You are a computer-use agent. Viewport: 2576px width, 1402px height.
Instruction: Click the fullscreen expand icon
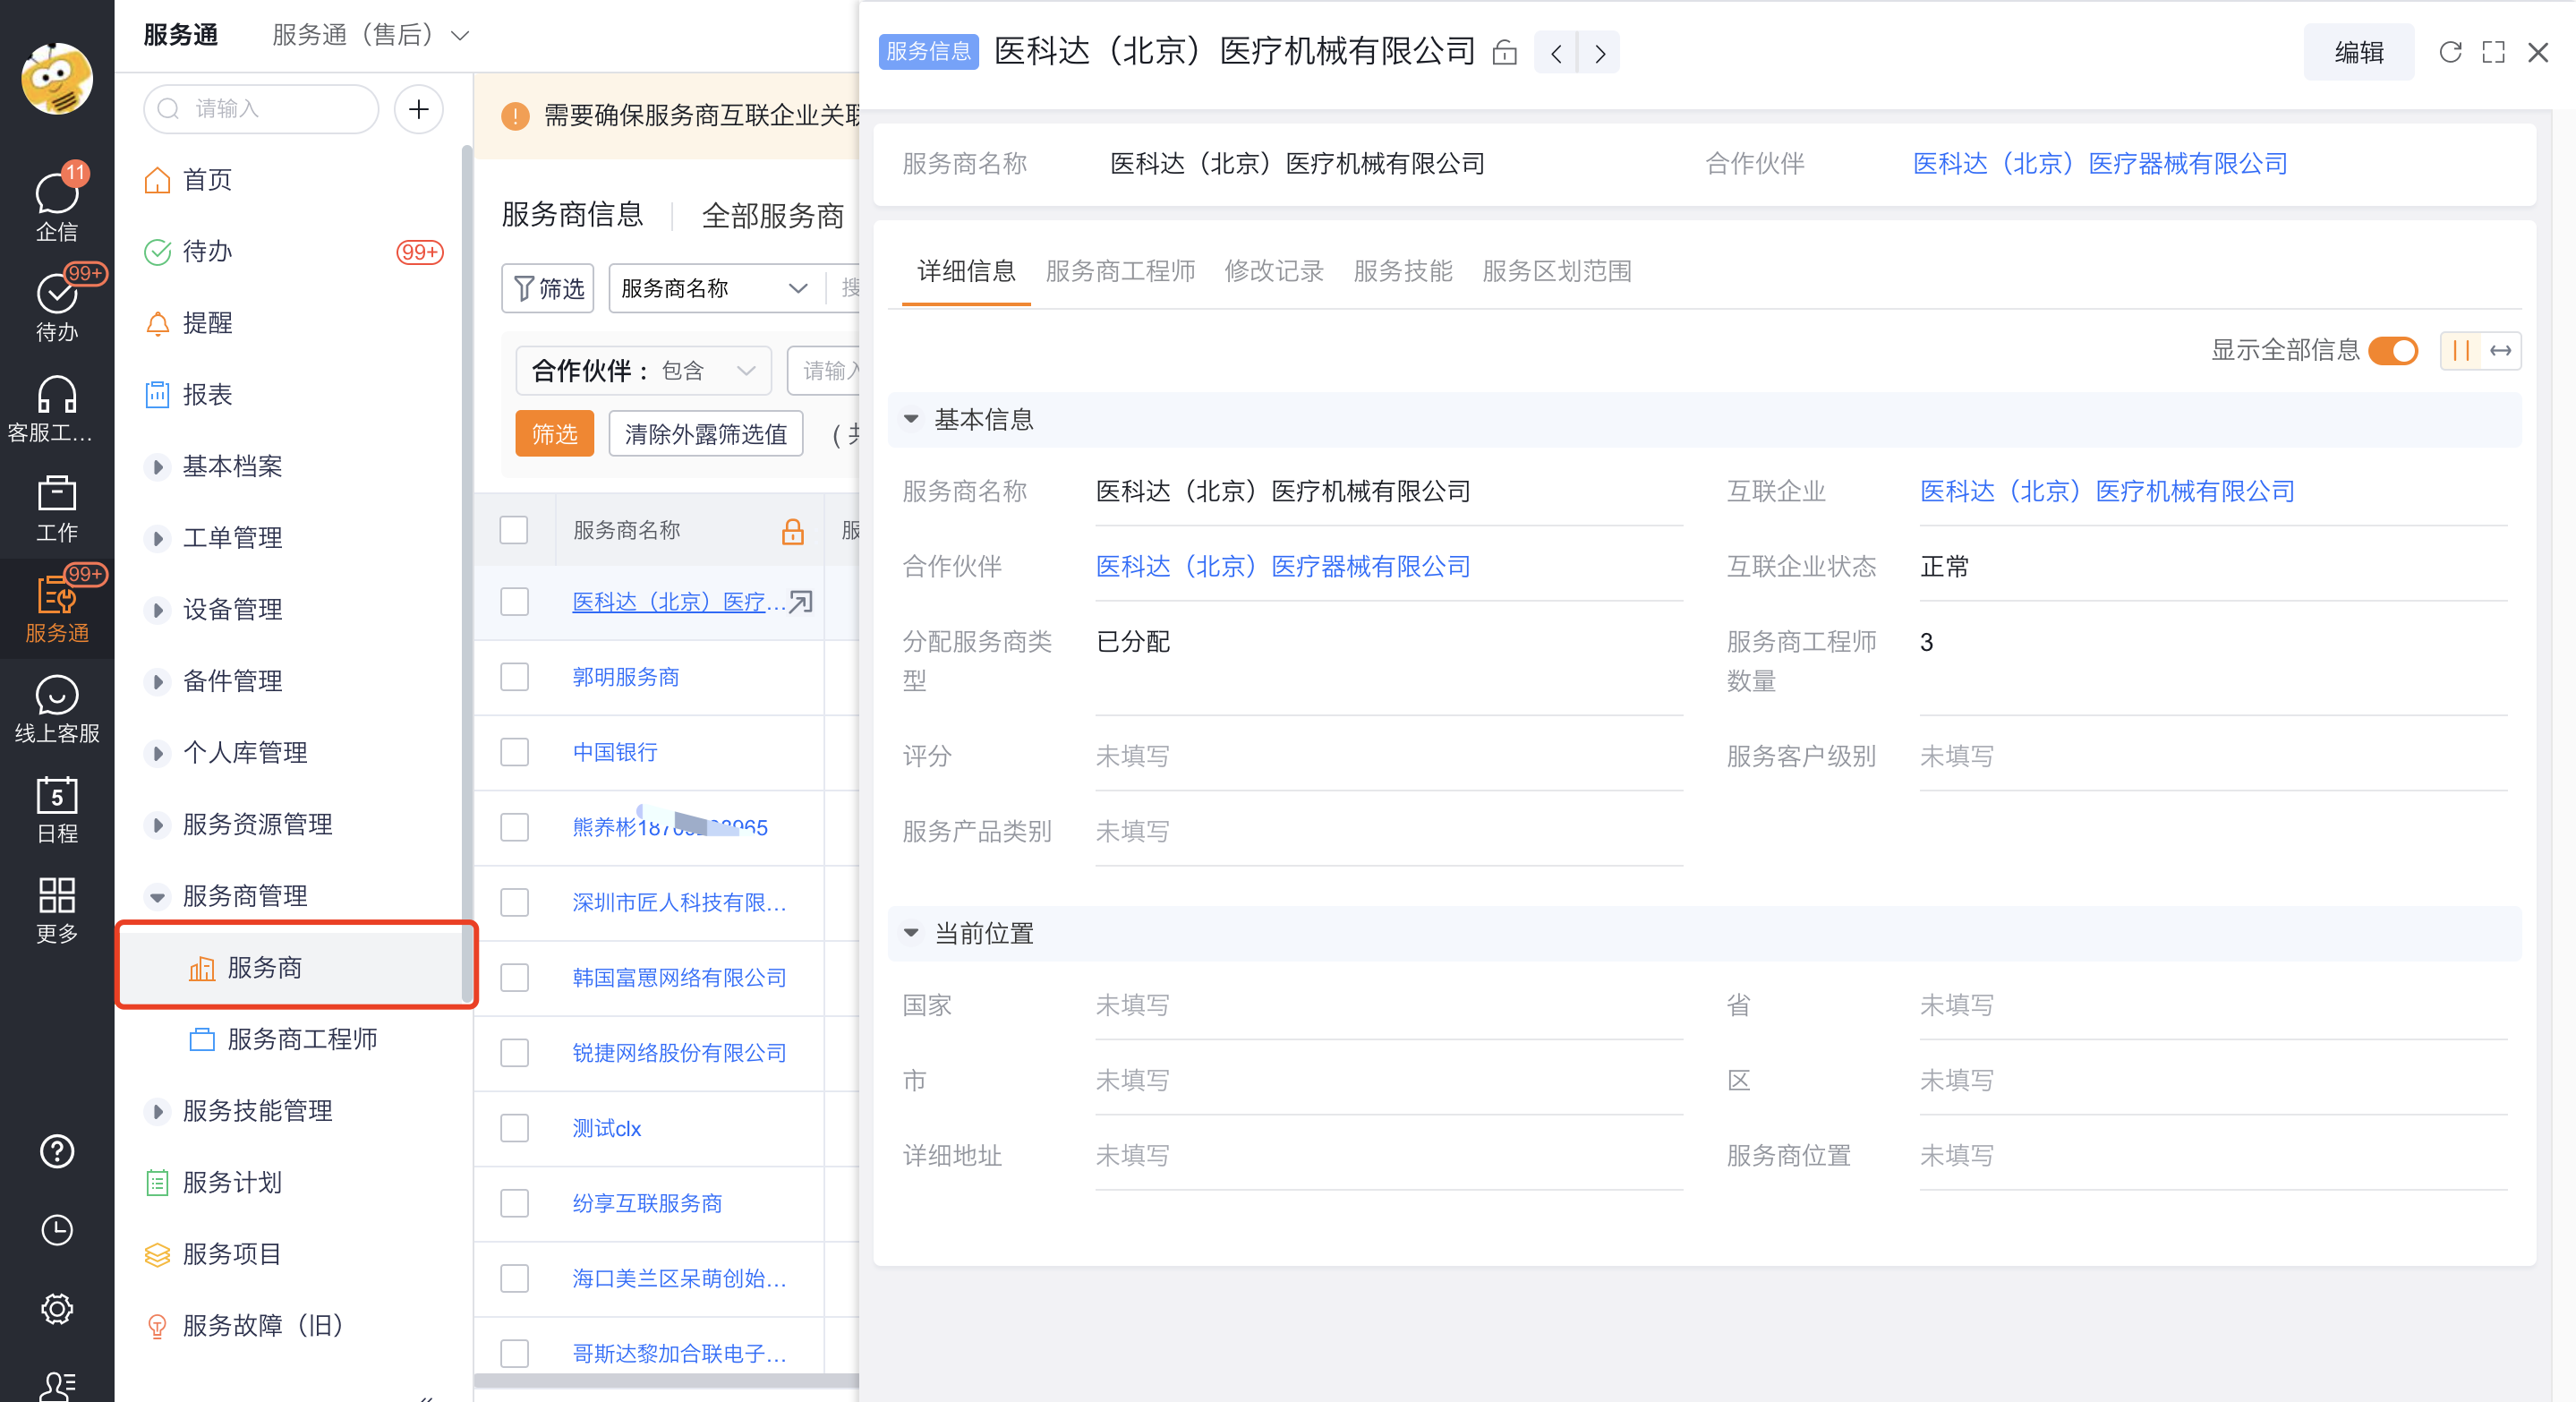tap(2494, 52)
